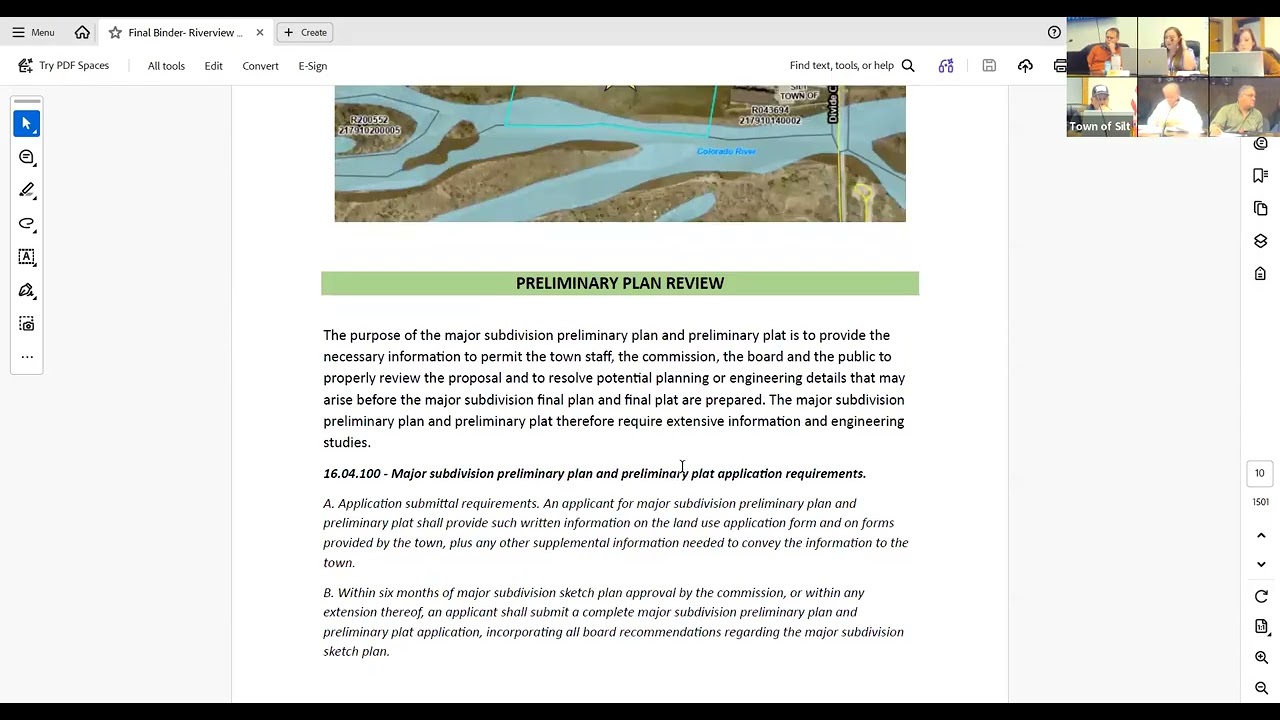Expand more tools ellipsis in quick toolbar
This screenshot has width=1280, height=720.
(x=27, y=357)
